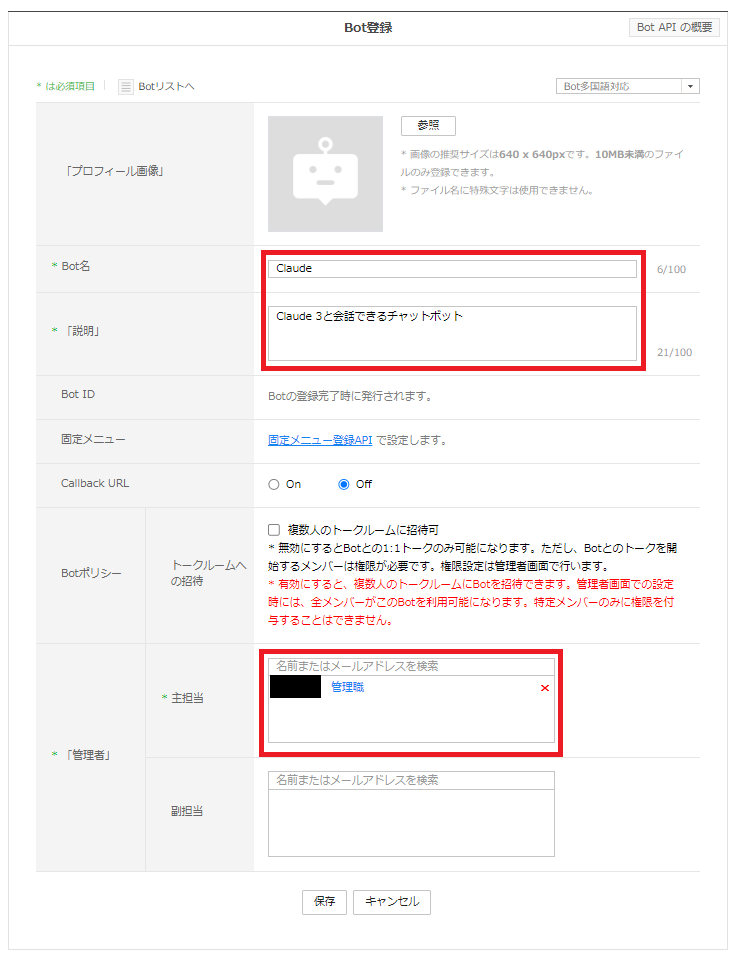Click the 21/100 character counter text
Screen dimensions: 732x957
point(675,352)
